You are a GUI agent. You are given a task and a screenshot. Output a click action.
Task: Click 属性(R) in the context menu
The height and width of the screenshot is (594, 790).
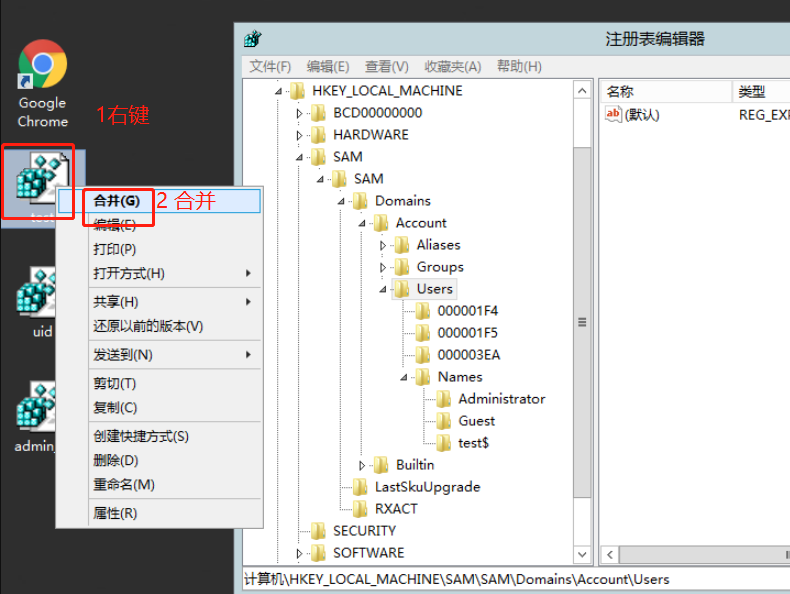115,513
